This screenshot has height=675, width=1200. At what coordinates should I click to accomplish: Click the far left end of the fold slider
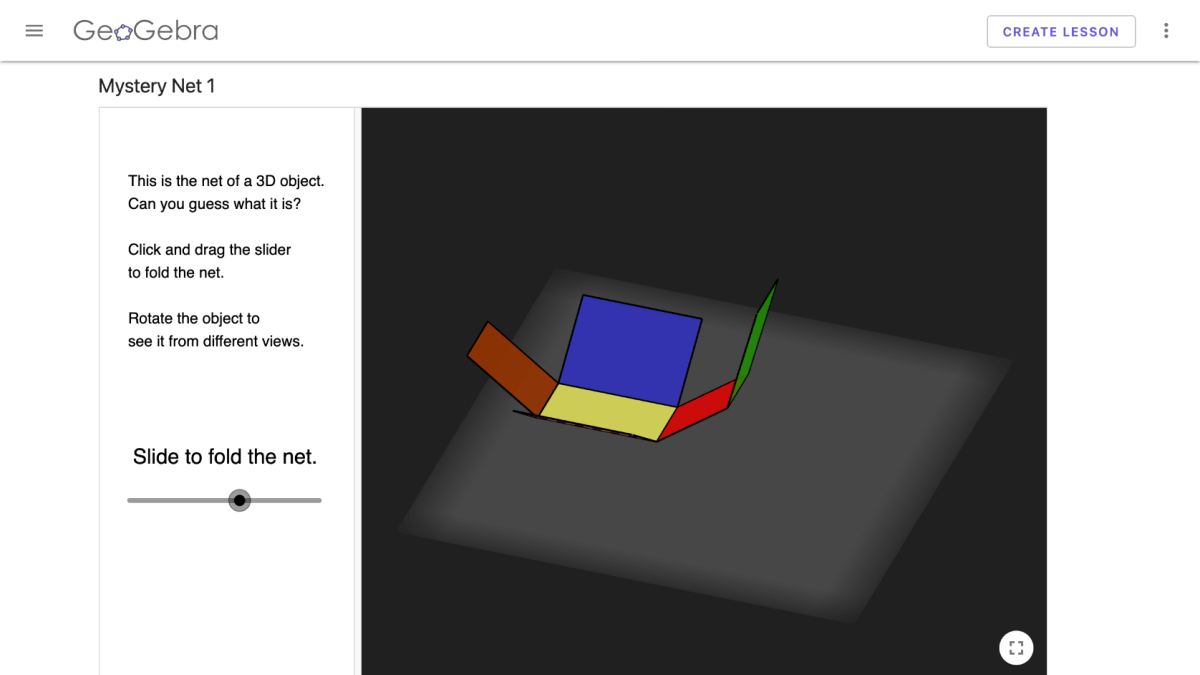click(x=128, y=500)
